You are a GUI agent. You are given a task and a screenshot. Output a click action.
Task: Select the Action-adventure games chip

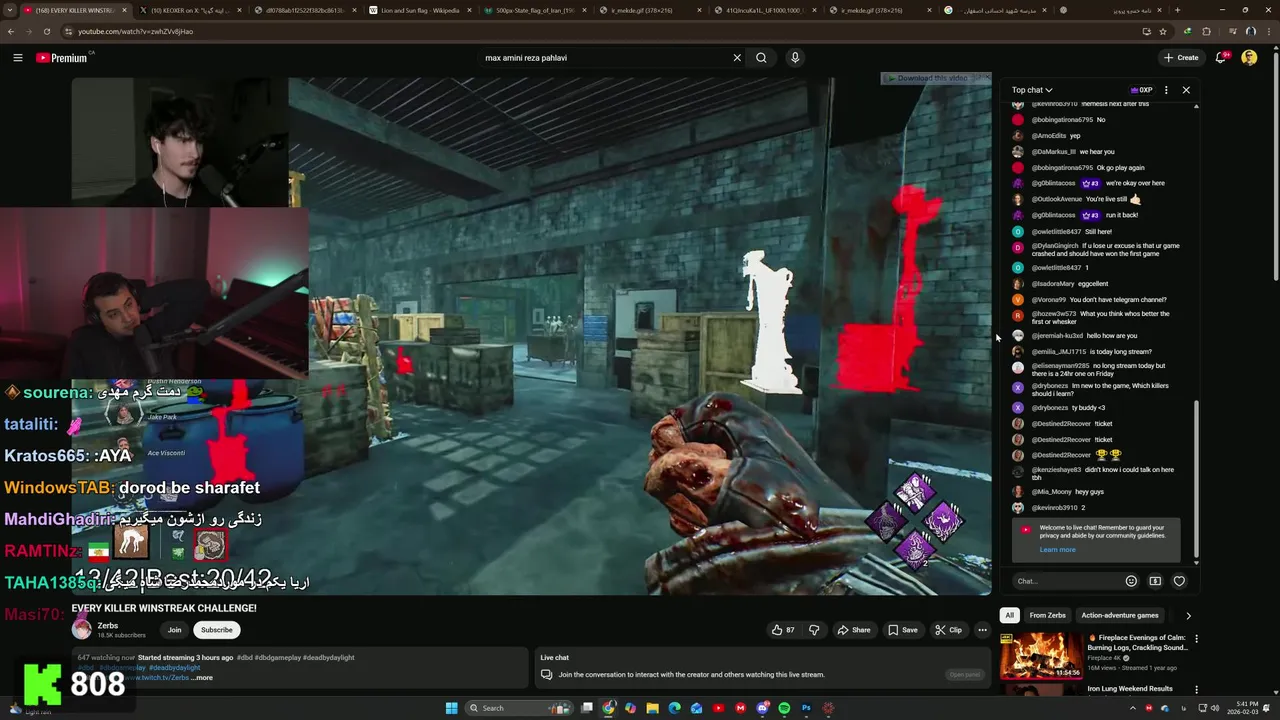[x=1119, y=616]
